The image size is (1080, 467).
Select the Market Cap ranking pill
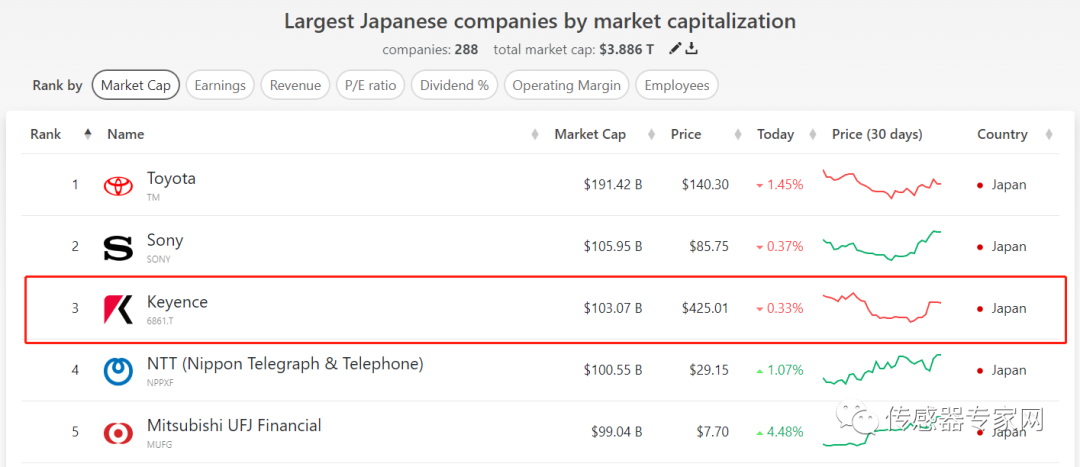[136, 85]
